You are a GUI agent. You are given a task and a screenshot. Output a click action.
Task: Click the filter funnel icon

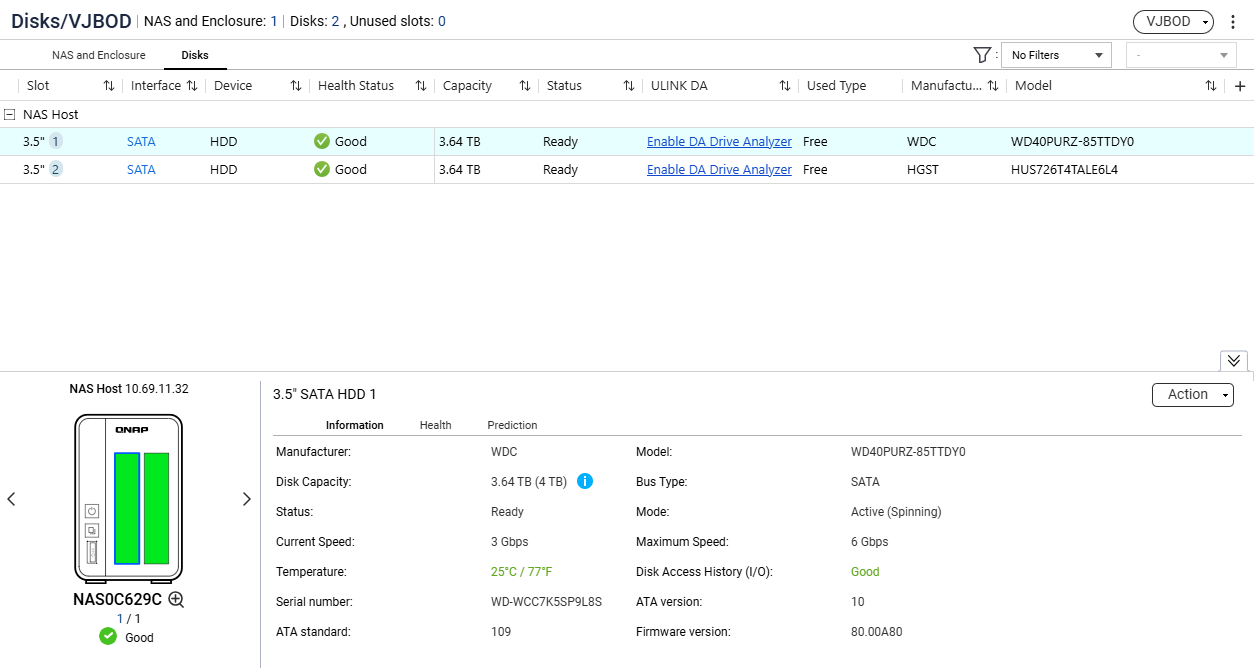click(x=982, y=55)
